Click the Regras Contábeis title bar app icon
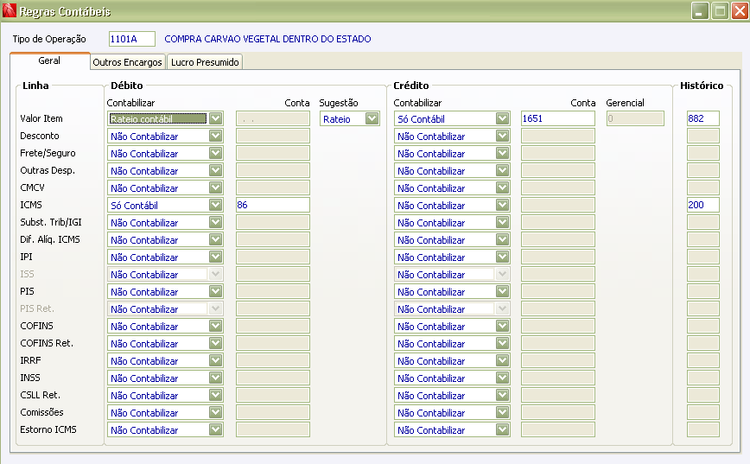 click(9, 10)
